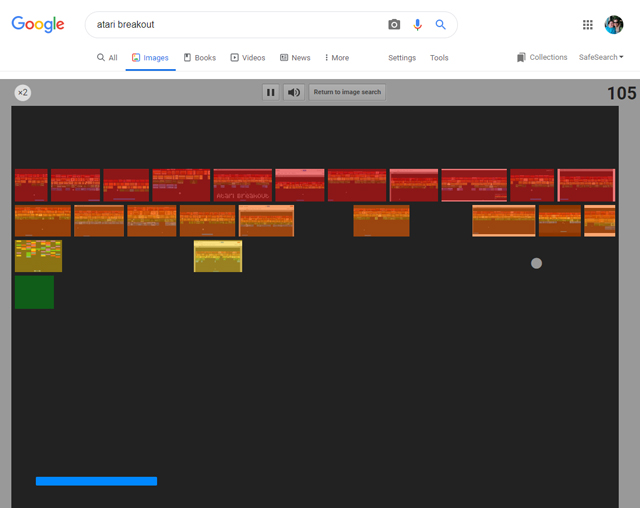This screenshot has width=640, height=508.
Task: Click the red brick labeled Atari Breakout
Action: point(242,185)
